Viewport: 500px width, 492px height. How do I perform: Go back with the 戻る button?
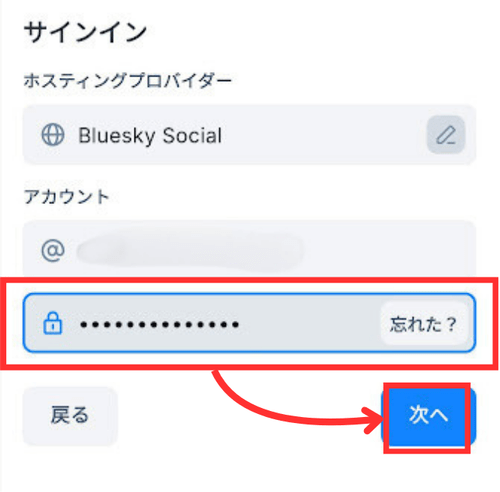(x=70, y=415)
